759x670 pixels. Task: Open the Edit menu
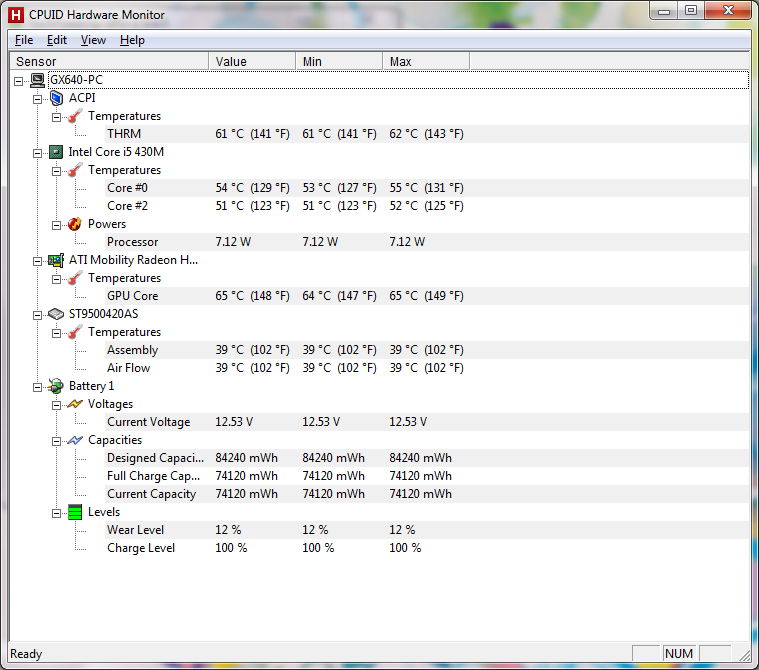tap(57, 40)
